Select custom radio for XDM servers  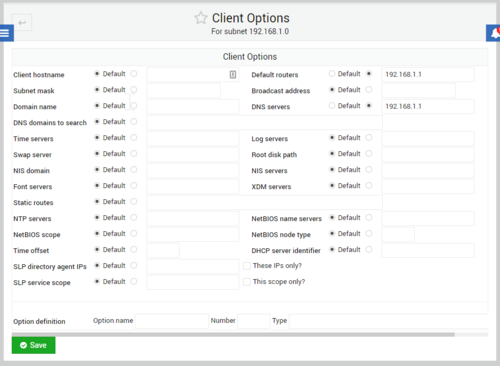pos(369,185)
